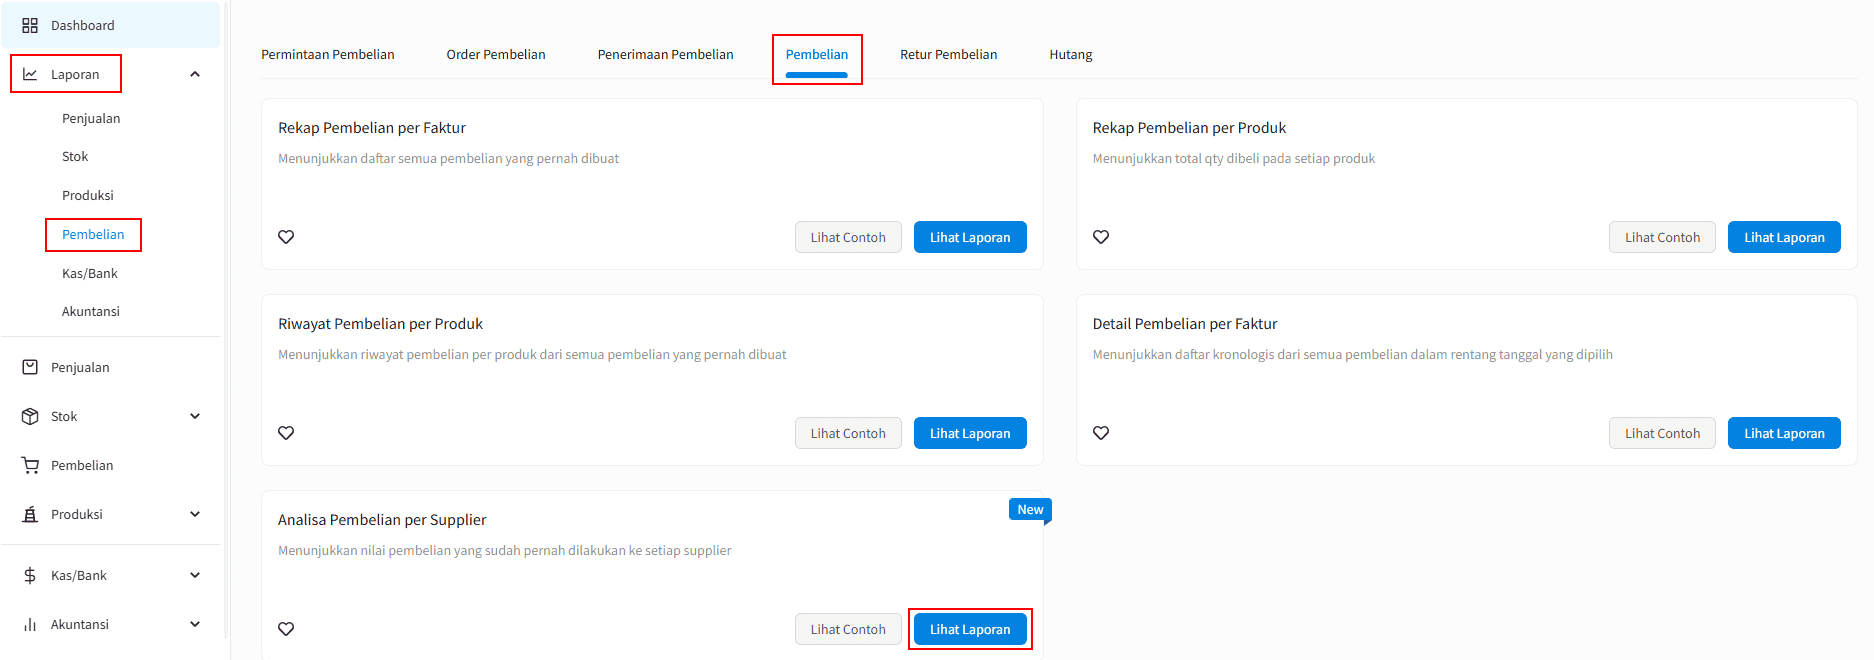Collapse the Laporan menu chevron
The height and width of the screenshot is (660, 1874).
[195, 74]
